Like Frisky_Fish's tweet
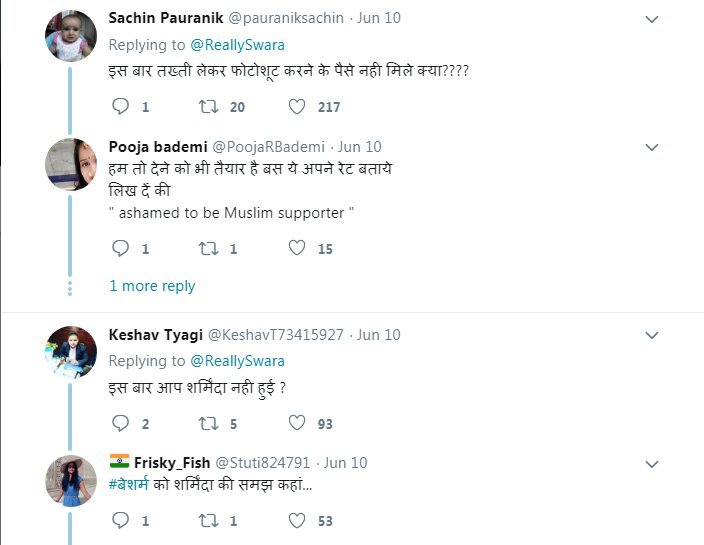704x545 pixels. [x=297, y=521]
